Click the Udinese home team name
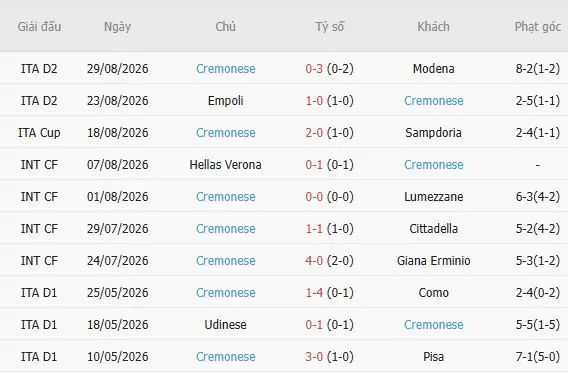The height and width of the screenshot is (373, 568). (x=225, y=324)
